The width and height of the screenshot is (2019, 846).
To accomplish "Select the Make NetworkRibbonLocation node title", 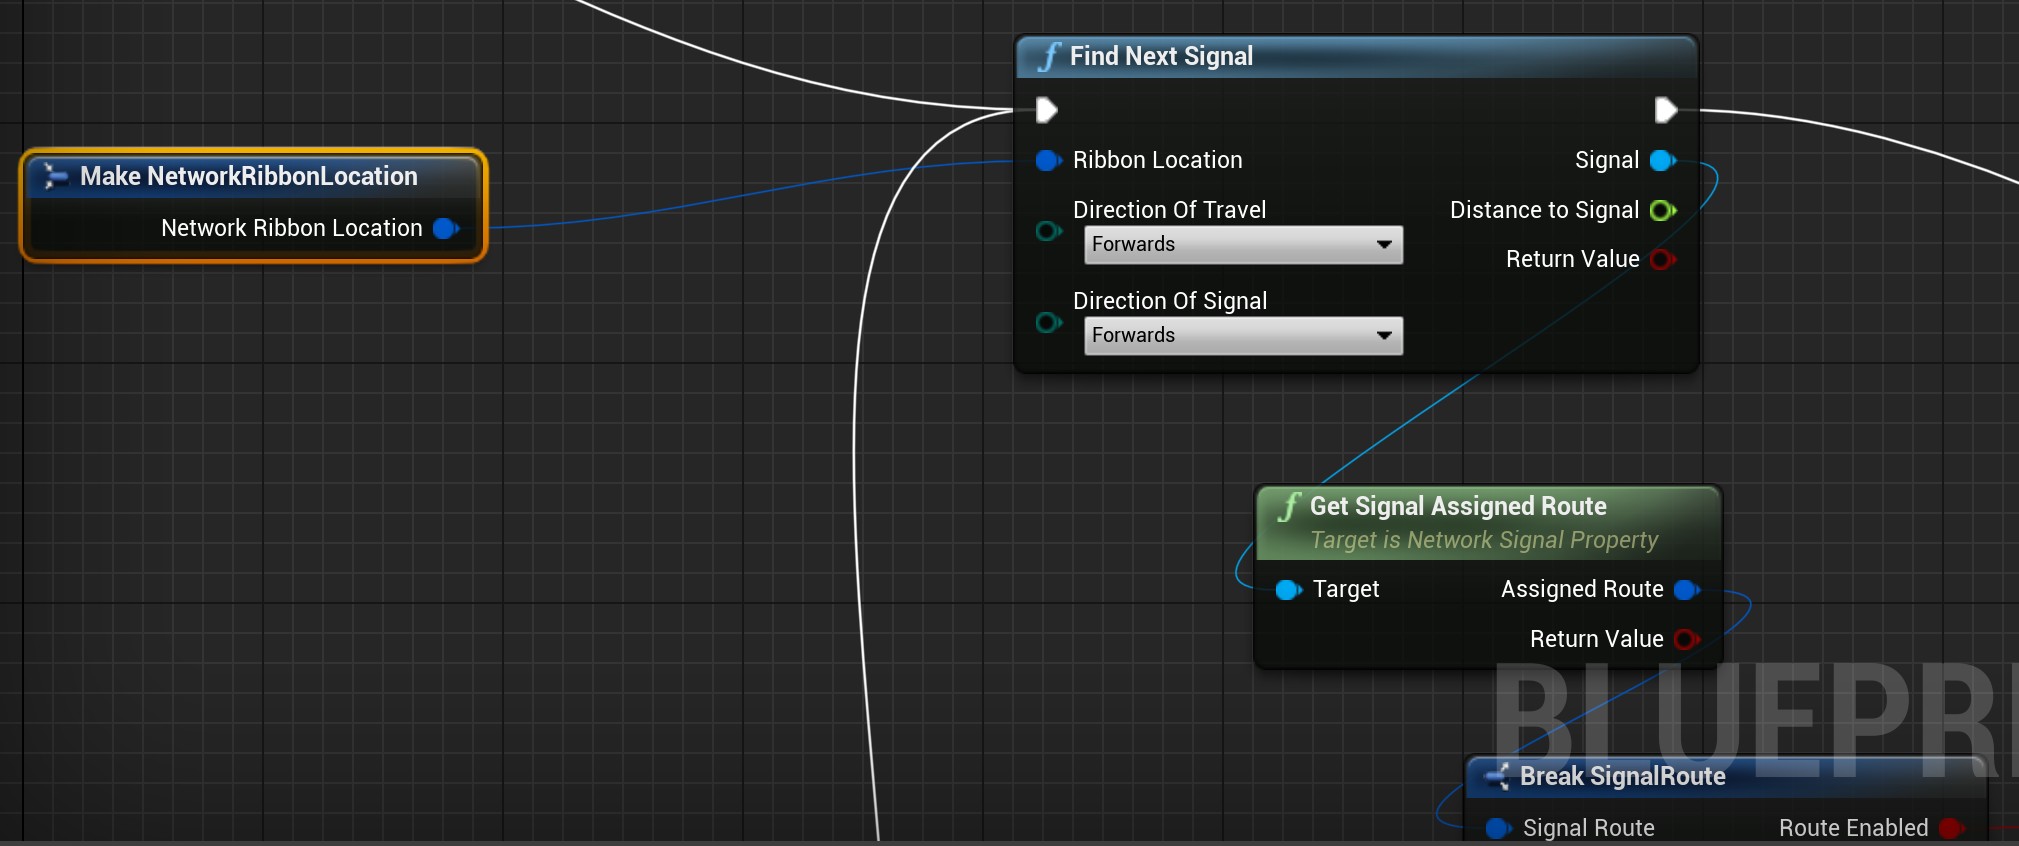I will (249, 176).
